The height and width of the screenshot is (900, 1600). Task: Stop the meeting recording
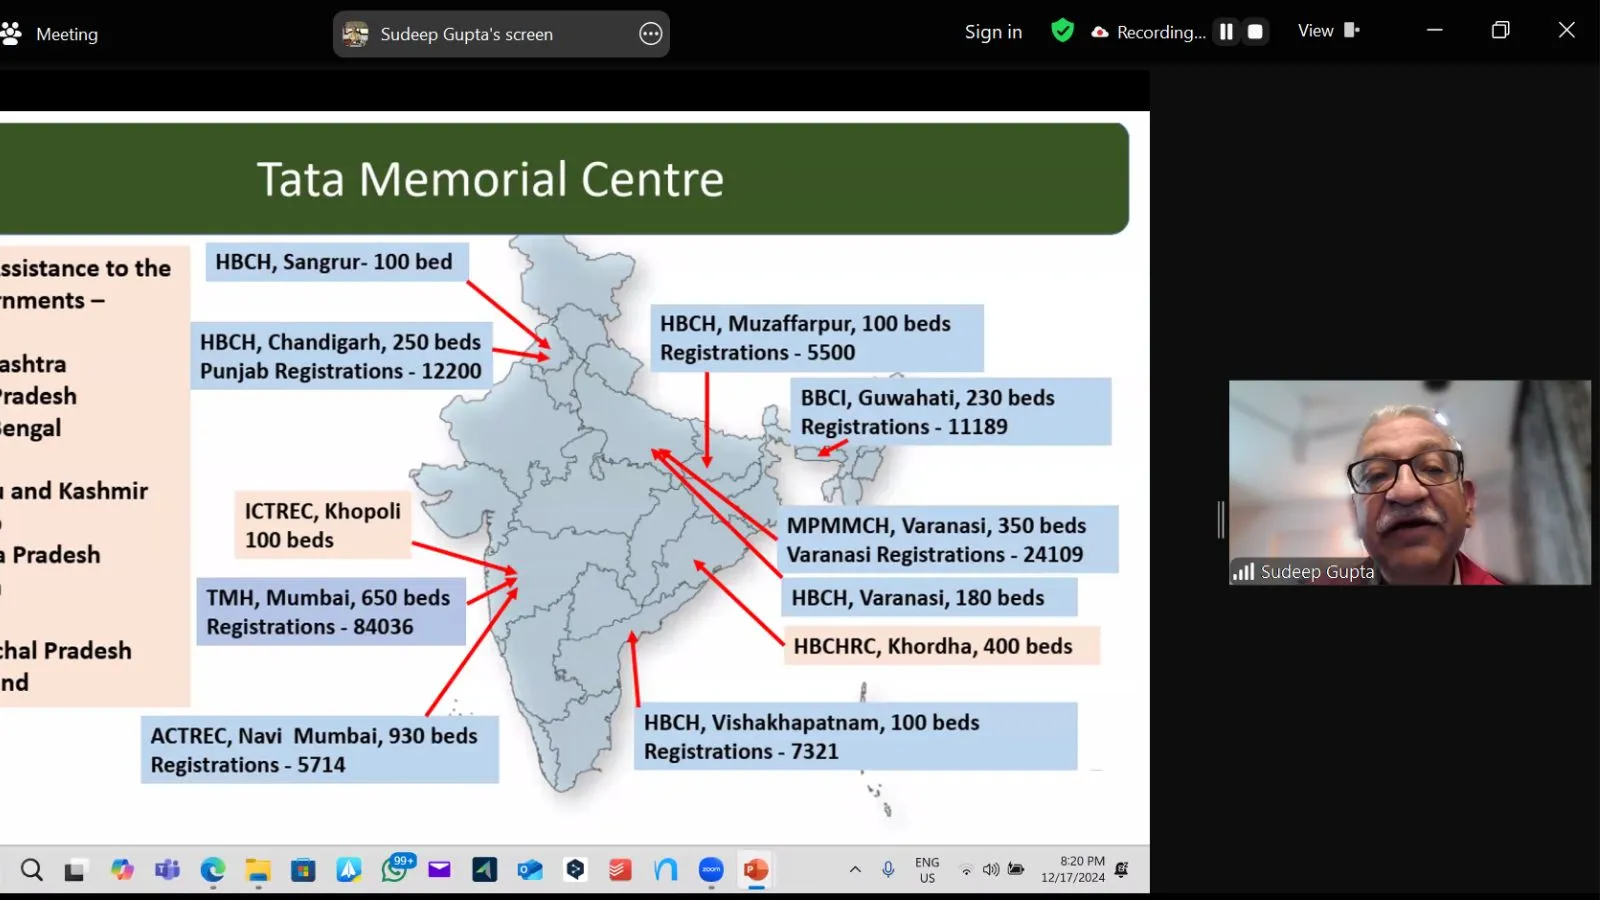click(1255, 32)
